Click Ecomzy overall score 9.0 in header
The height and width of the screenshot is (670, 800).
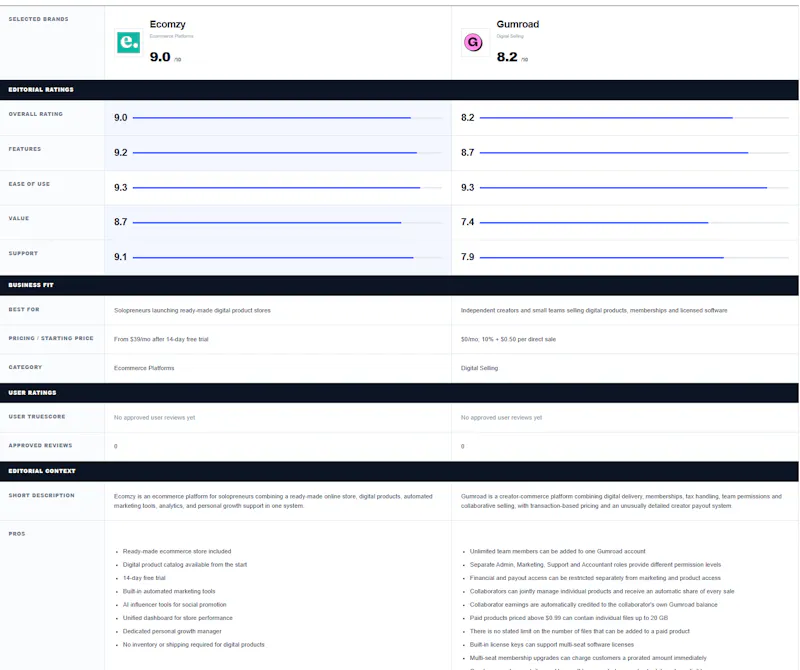(160, 57)
